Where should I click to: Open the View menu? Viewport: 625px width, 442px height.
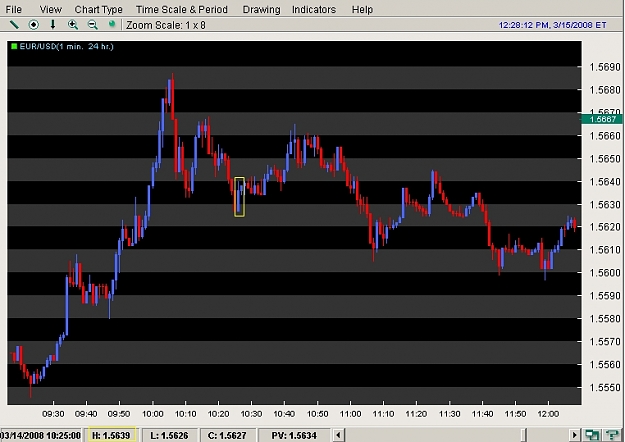tap(51, 9)
